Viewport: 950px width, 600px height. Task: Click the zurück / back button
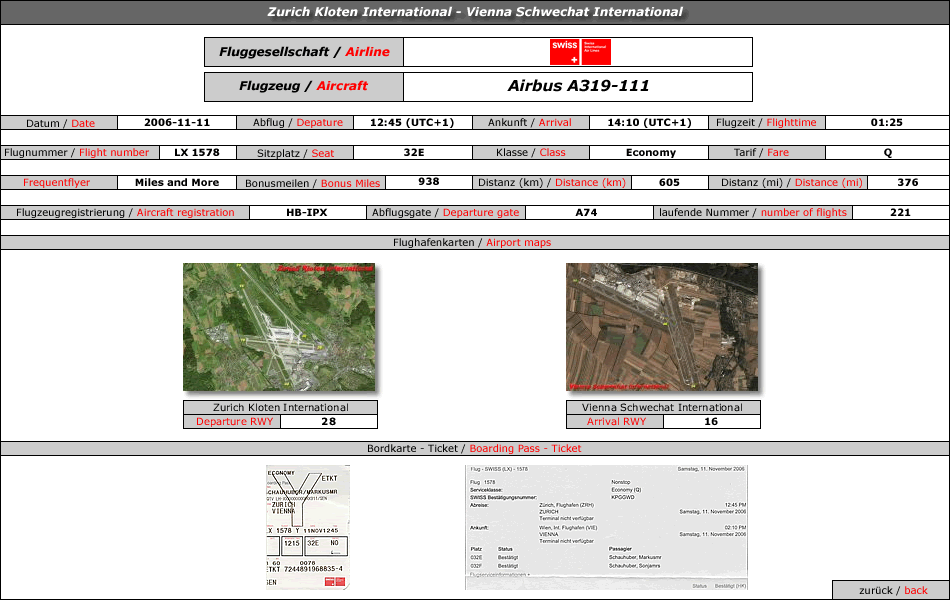pos(891,590)
